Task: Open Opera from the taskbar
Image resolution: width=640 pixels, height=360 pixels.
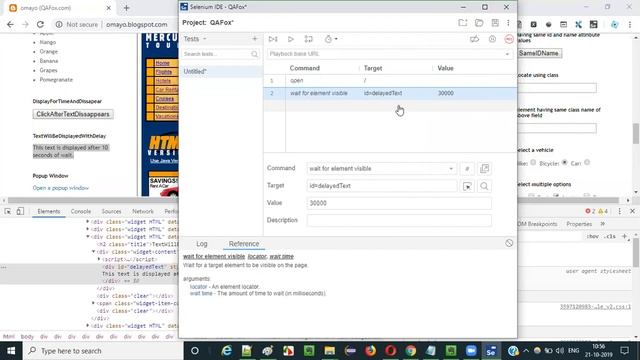Action: (391, 351)
